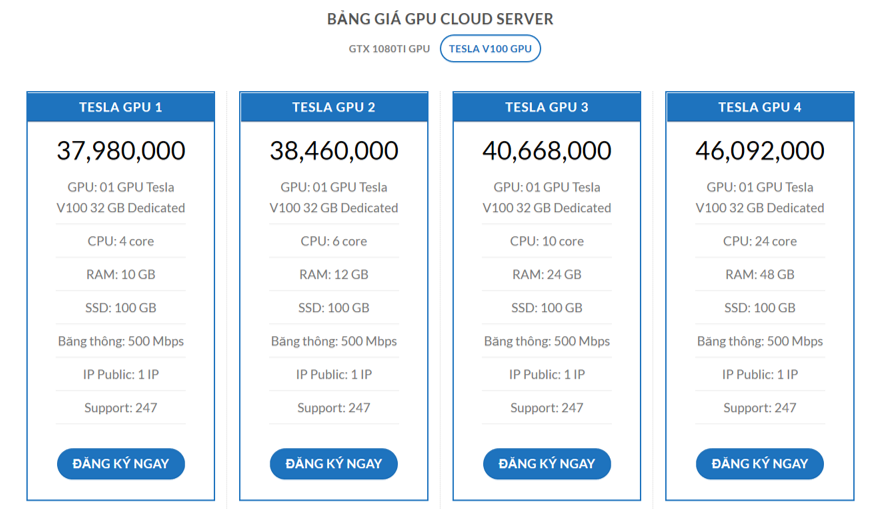Click 'Support: 247' in Tesla GPU 2 card
Viewport: 884px width, 509px height.
pos(334,408)
